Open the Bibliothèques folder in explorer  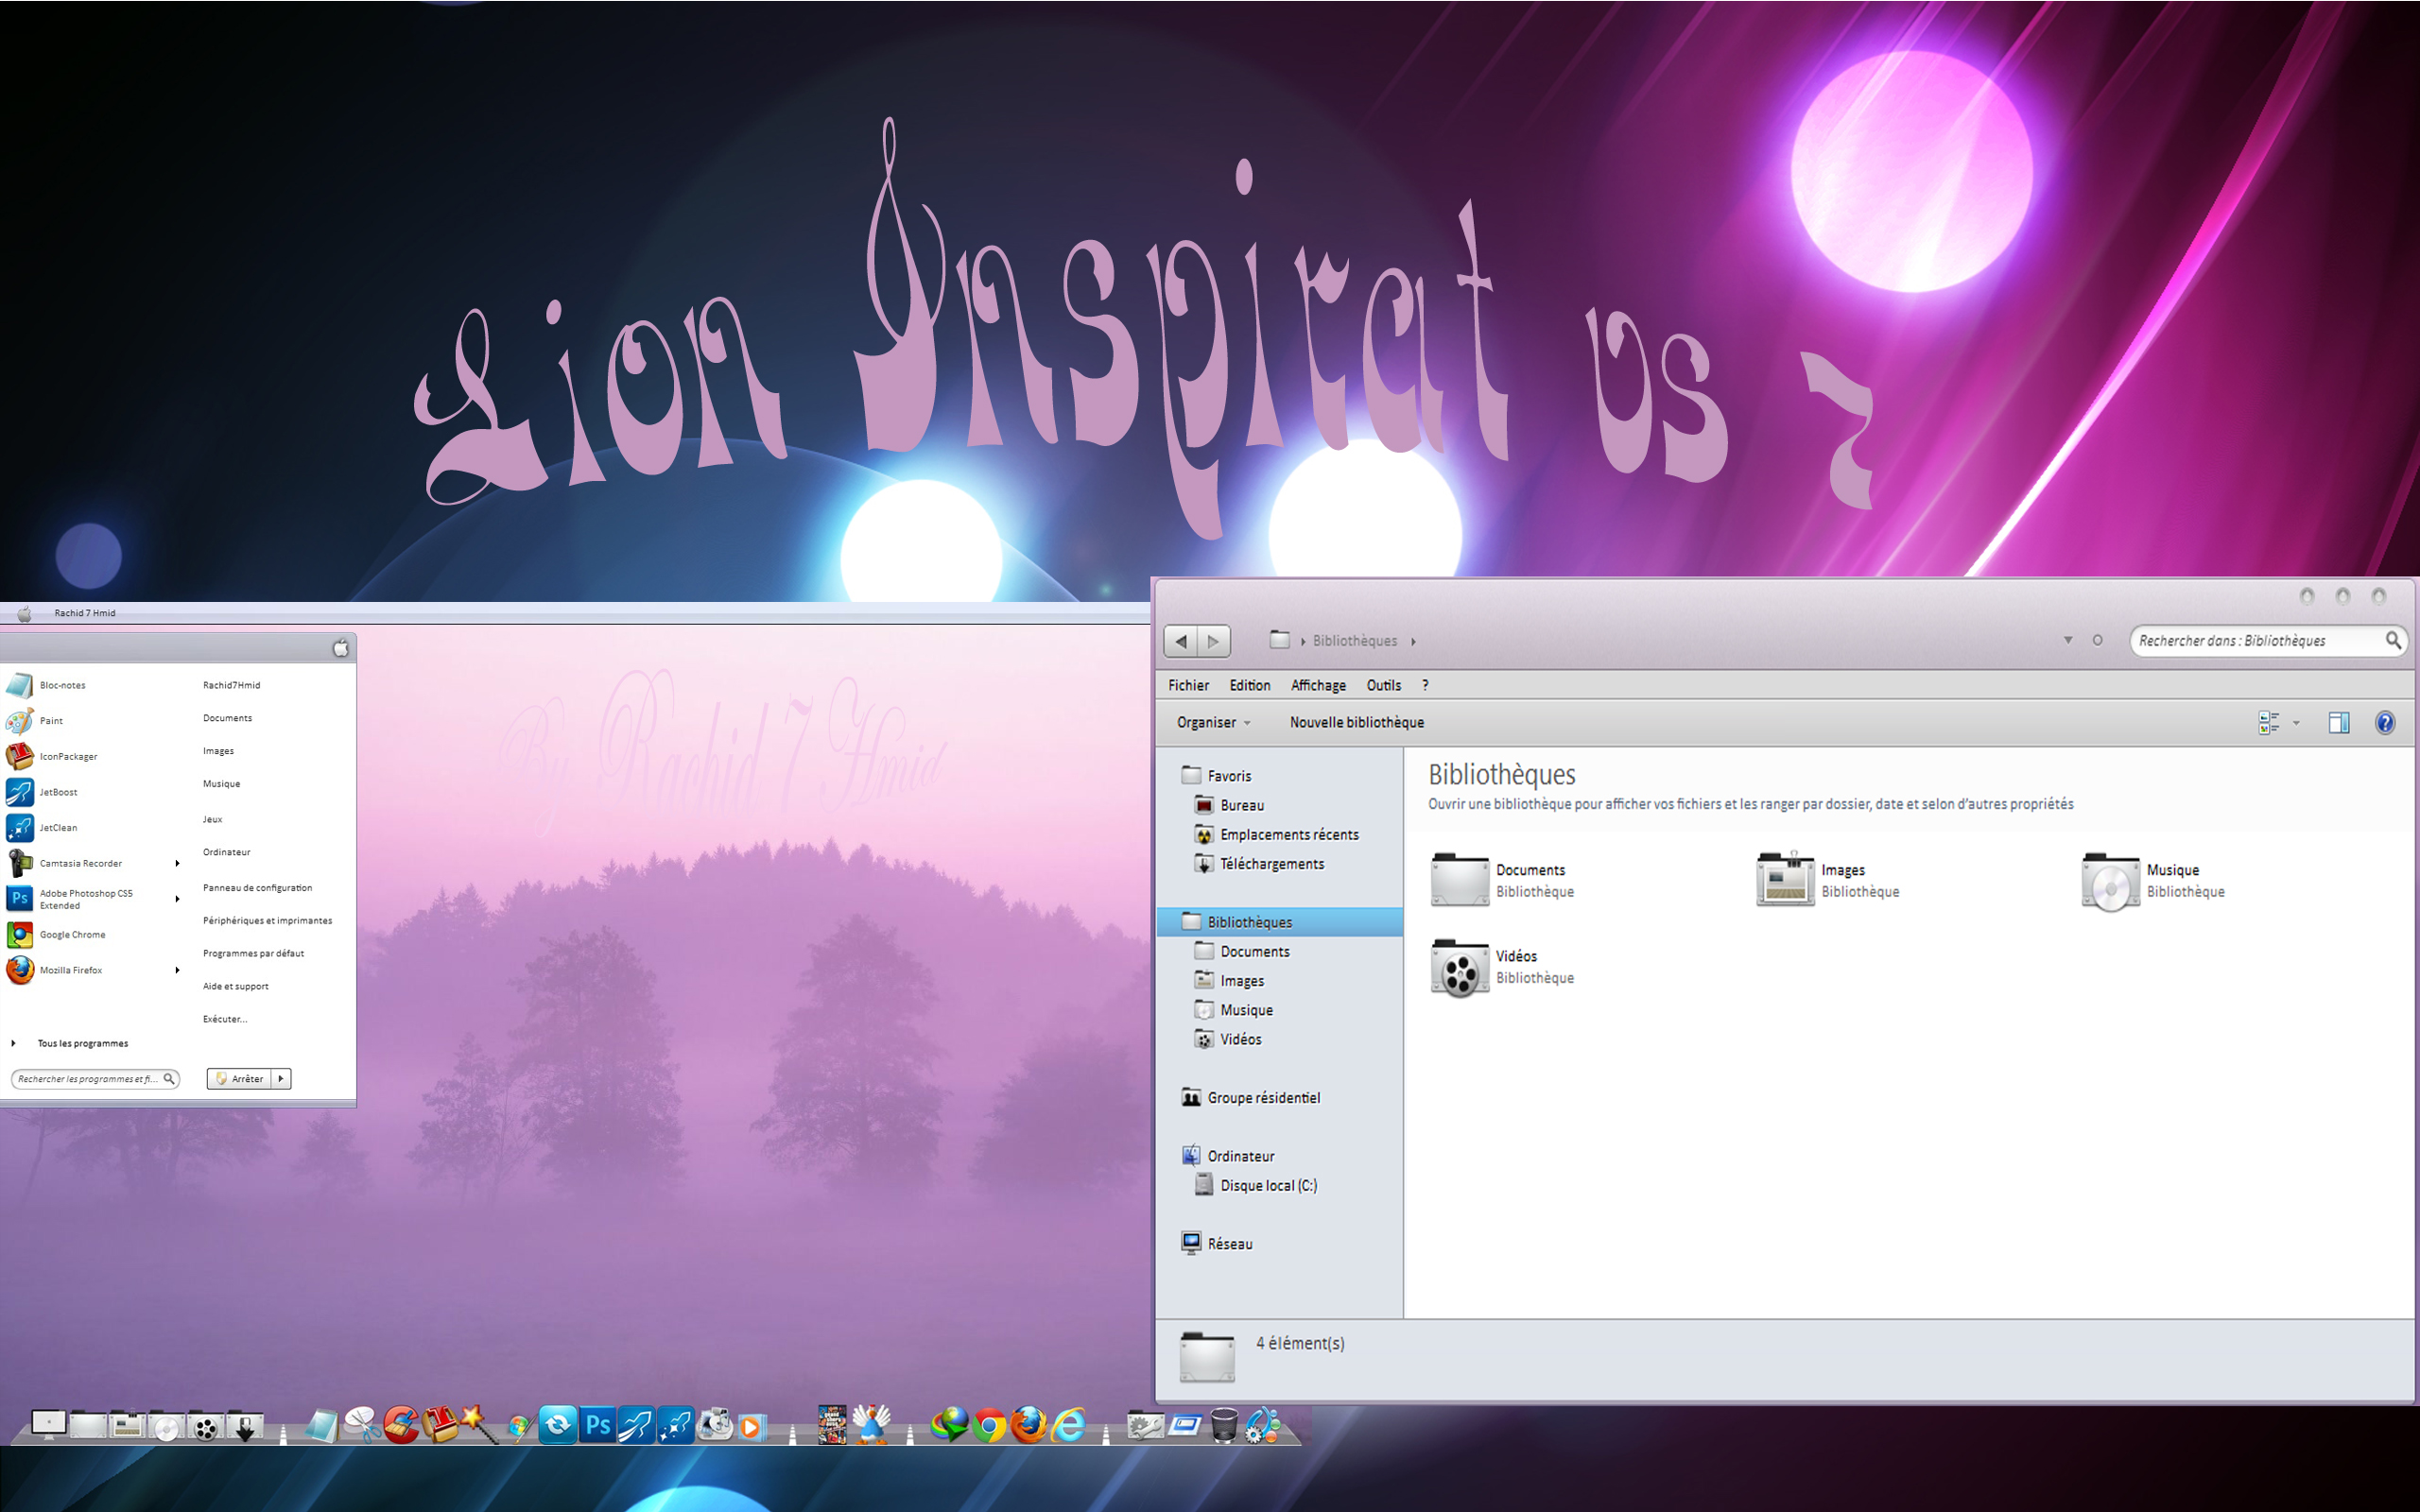pos(1249,921)
